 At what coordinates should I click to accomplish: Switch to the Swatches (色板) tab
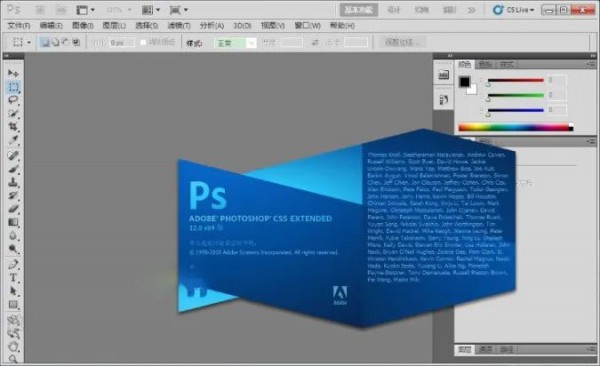pyautogui.click(x=485, y=65)
